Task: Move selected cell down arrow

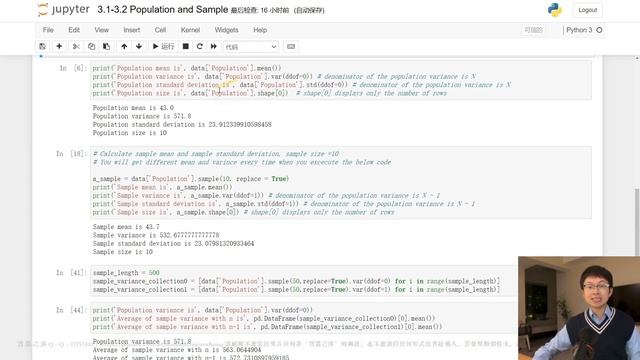Action: (139, 47)
